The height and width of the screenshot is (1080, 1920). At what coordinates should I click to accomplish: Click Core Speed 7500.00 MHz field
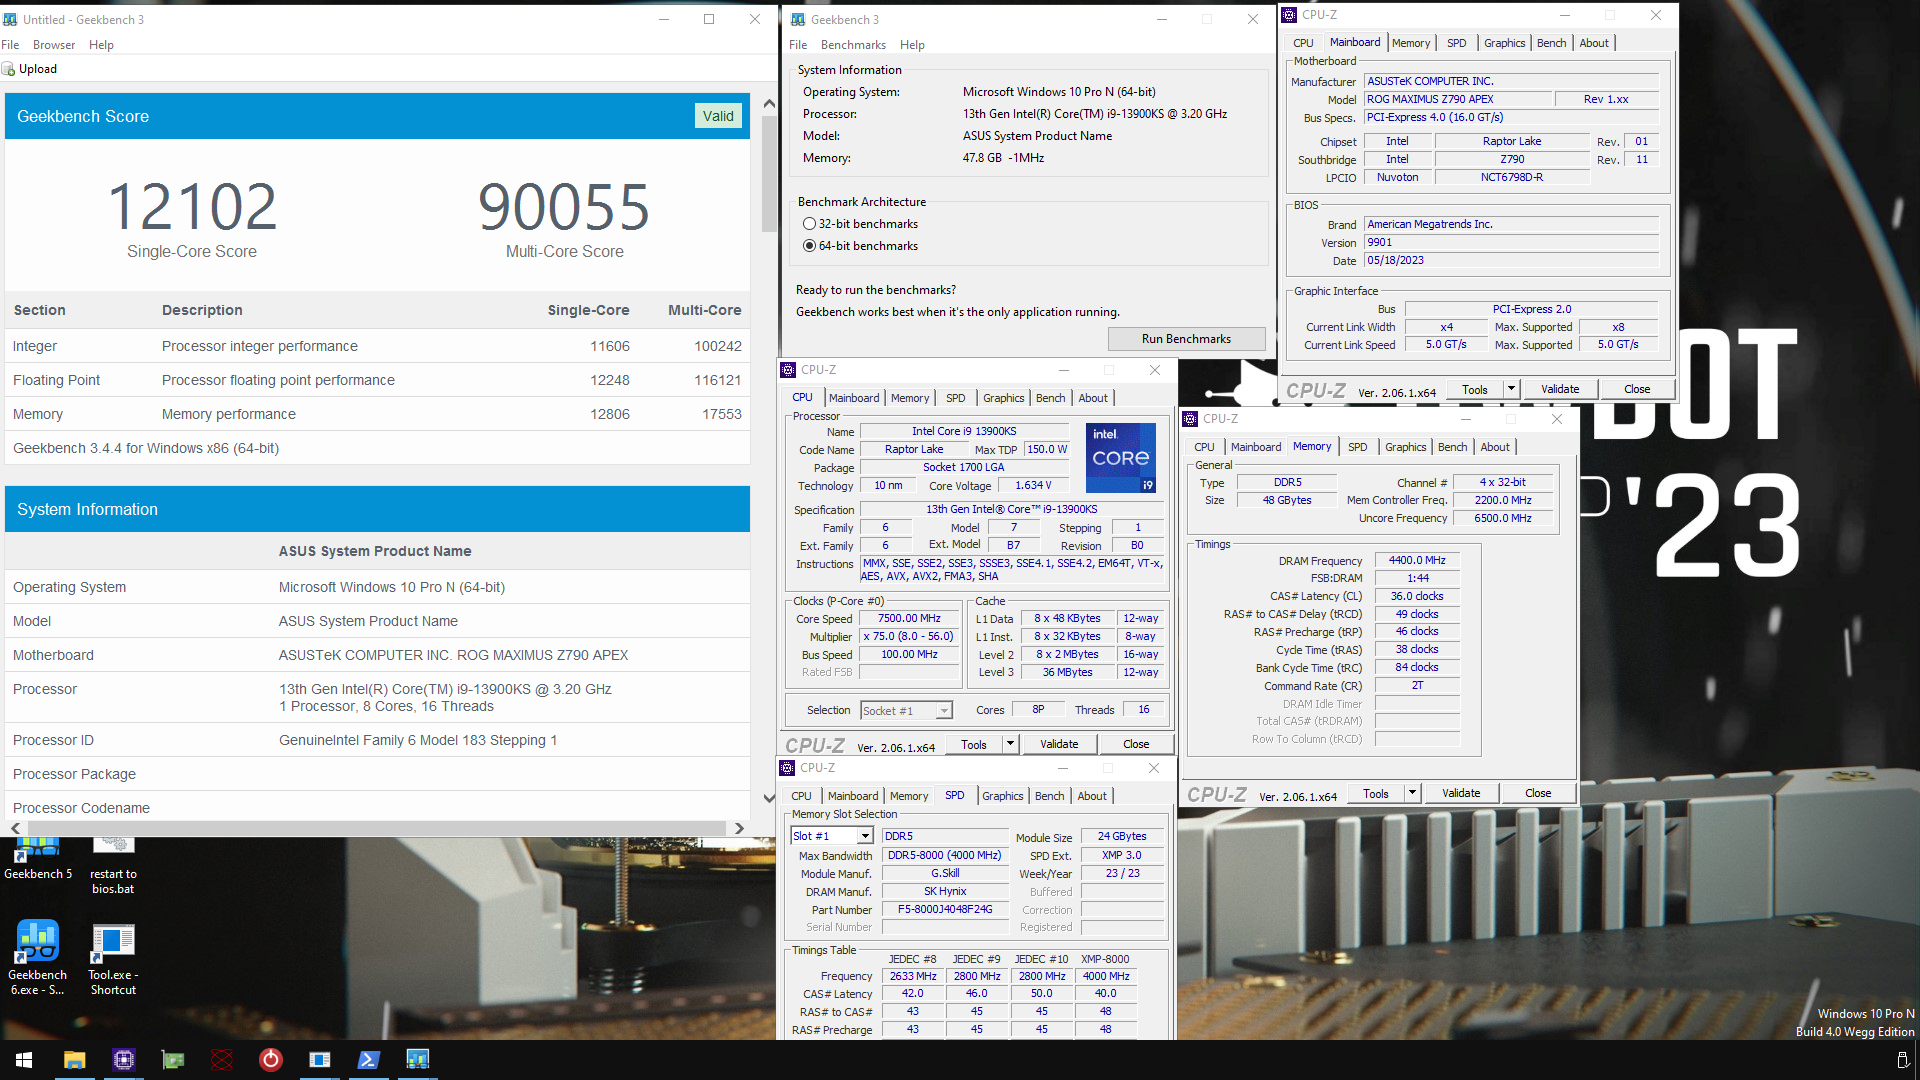910,619
